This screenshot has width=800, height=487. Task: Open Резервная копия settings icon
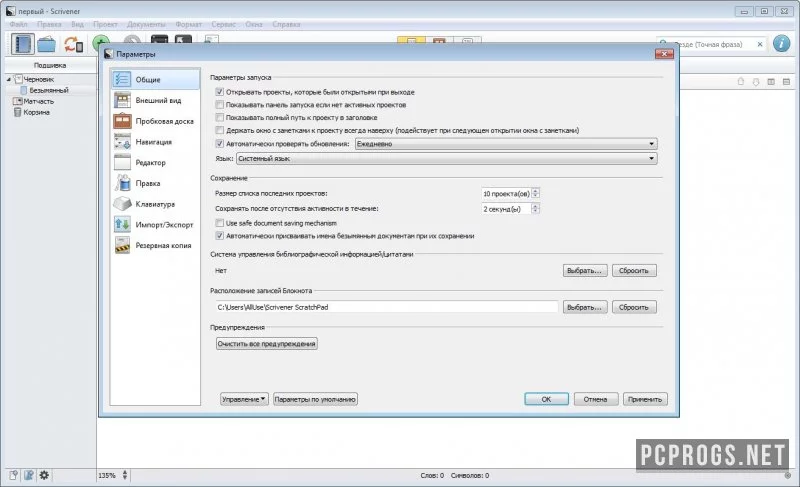click(x=122, y=245)
